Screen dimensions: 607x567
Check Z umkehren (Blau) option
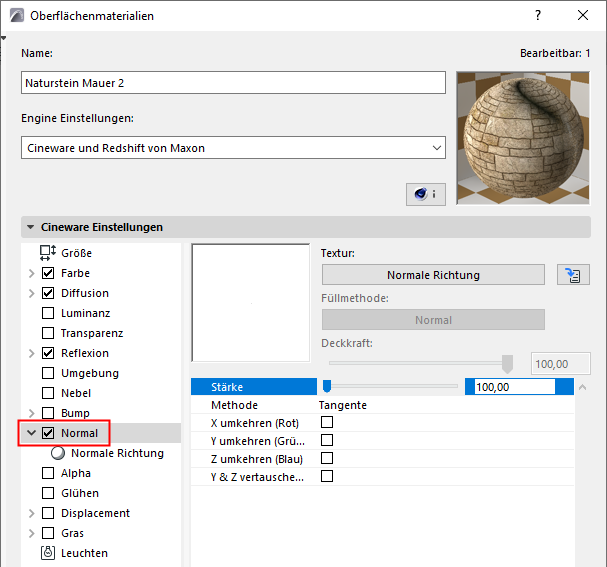[327, 458]
